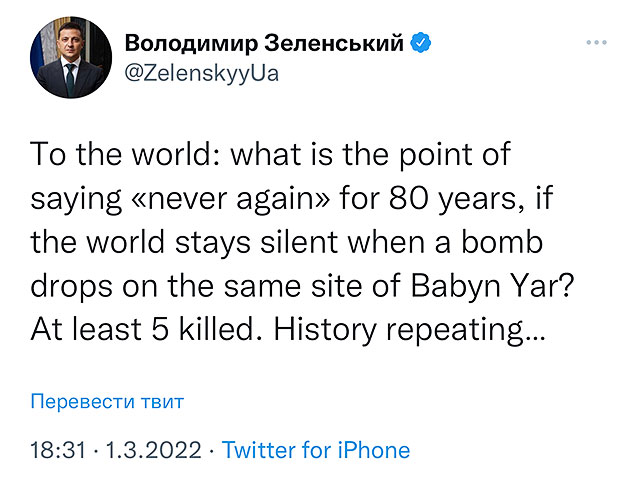Click the @ZelenskyyUa handle
The width and height of the screenshot is (640, 480).
coord(202,74)
